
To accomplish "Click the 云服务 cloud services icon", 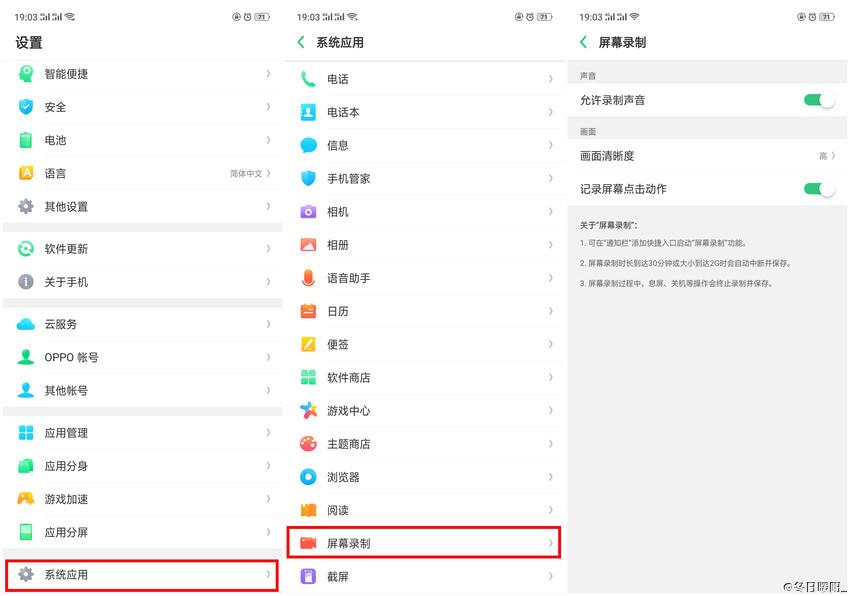I will click(x=25, y=324).
